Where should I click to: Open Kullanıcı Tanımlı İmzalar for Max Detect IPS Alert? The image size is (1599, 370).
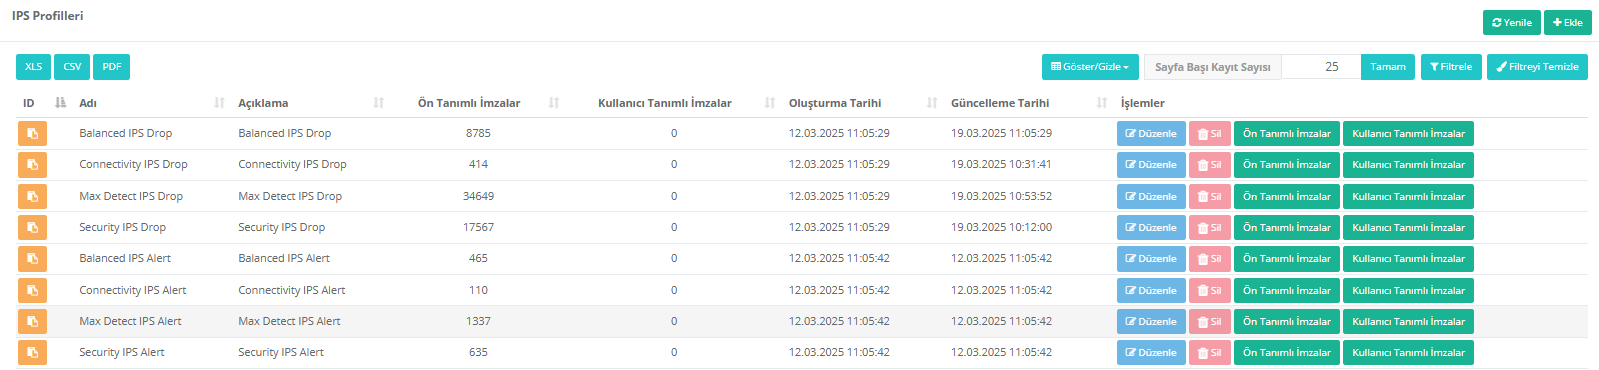click(x=1408, y=322)
